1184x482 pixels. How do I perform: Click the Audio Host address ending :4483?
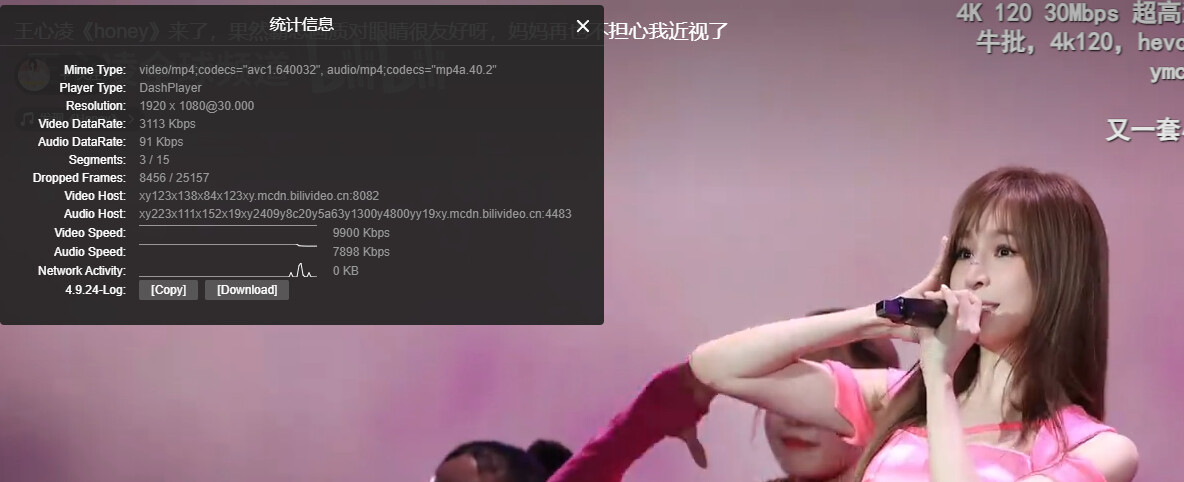356,214
